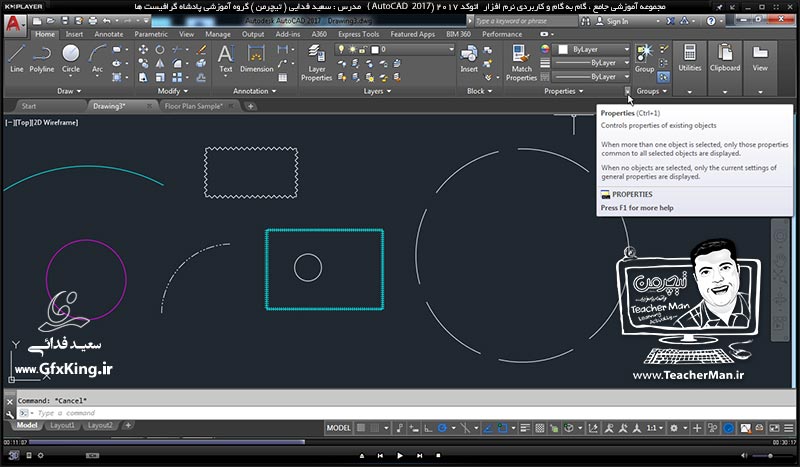Click the command line input field
Screen dimensions: 800x467
pos(406,413)
